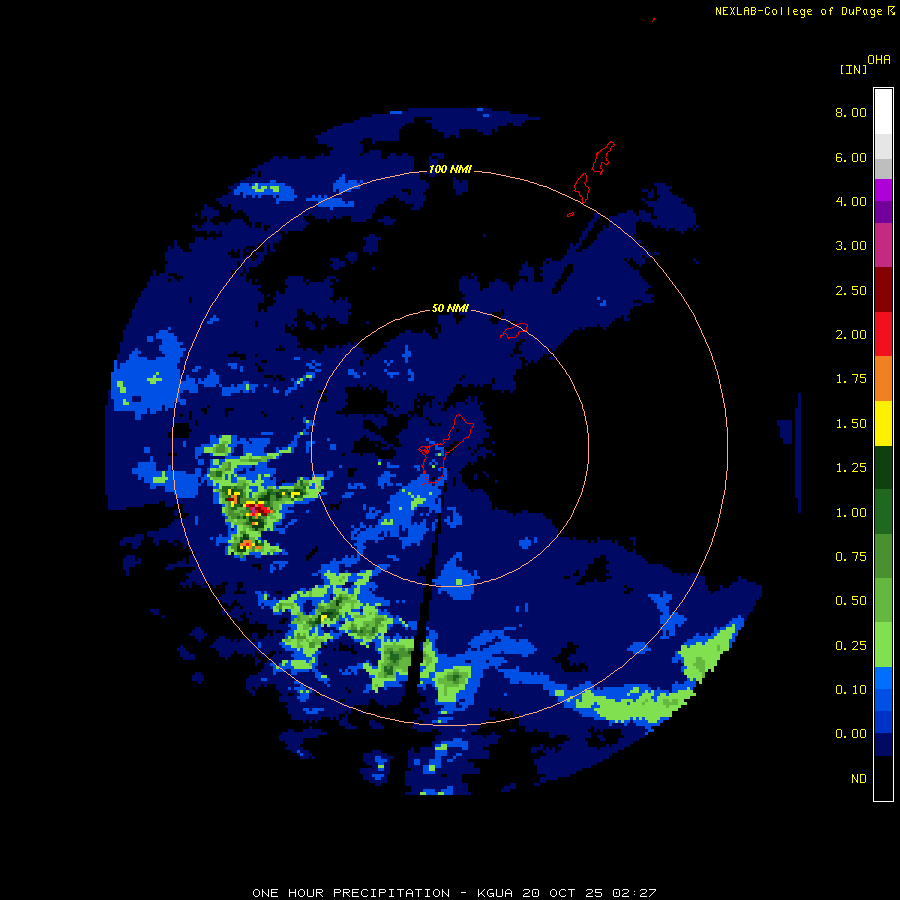The image size is (900, 900).
Task: Click the bright red swatch near 2.00
Action: pos(883,334)
